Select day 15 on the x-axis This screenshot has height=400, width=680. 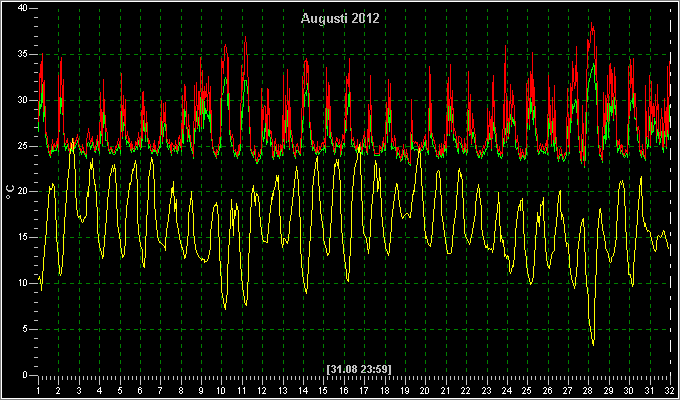323,390
